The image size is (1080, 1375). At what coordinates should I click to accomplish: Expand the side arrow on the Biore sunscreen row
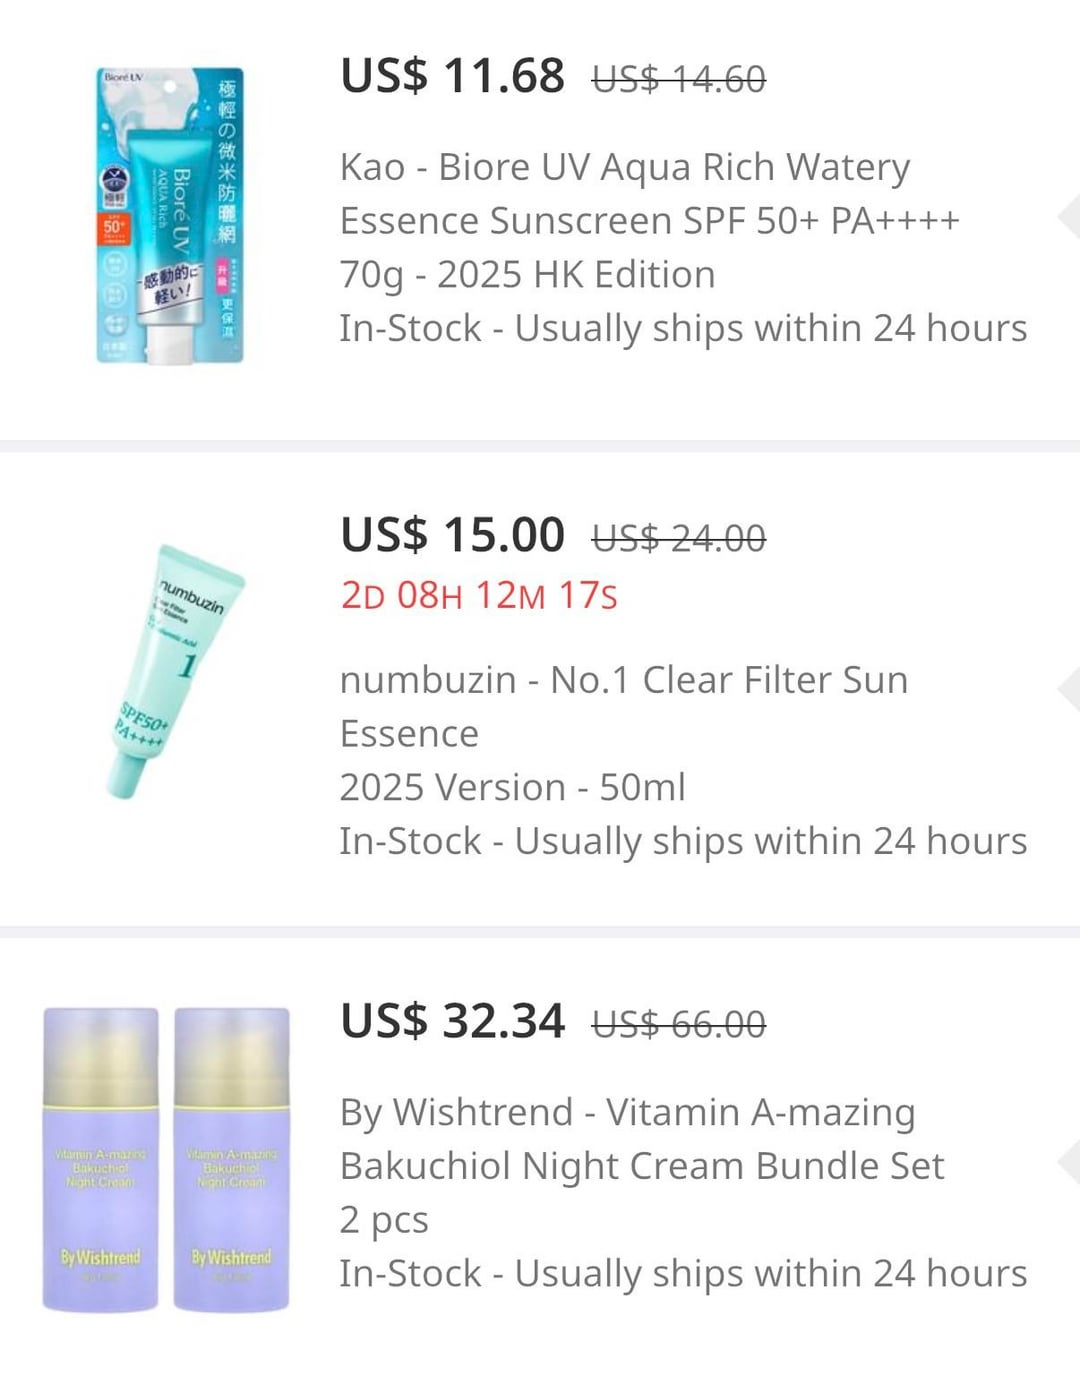click(1068, 218)
